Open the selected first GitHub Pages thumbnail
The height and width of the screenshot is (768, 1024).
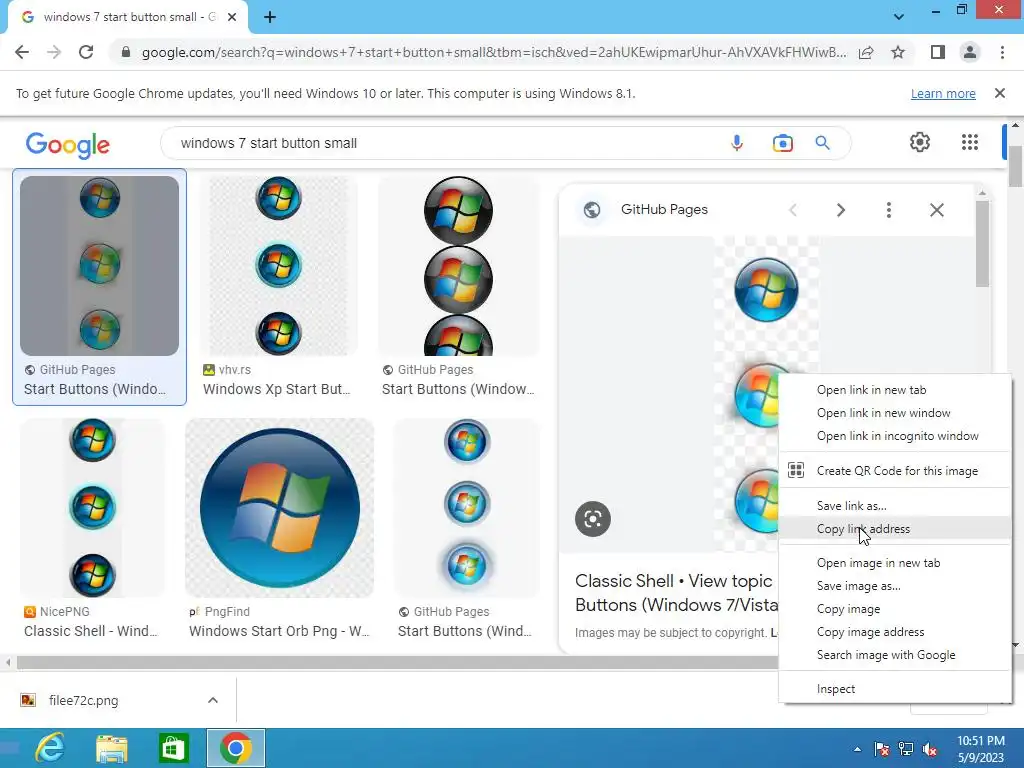tap(99, 266)
